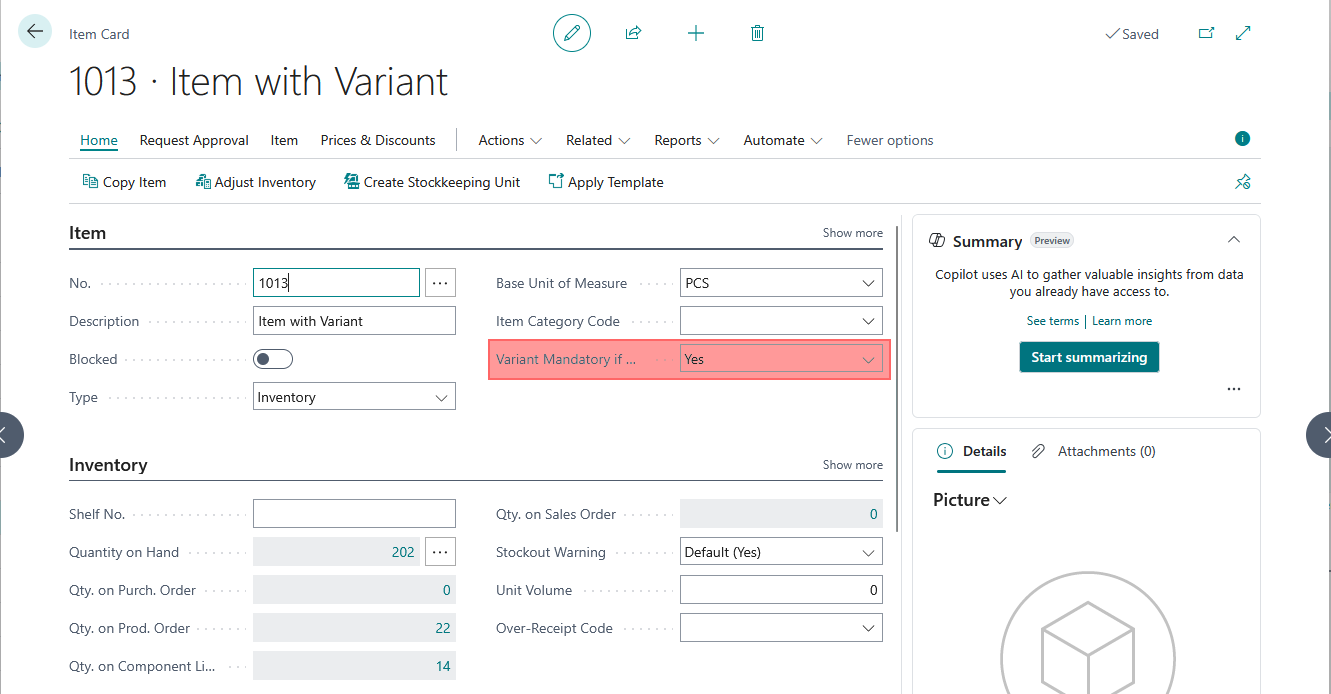
Task: Click Show more in Inventory section
Action: point(853,465)
